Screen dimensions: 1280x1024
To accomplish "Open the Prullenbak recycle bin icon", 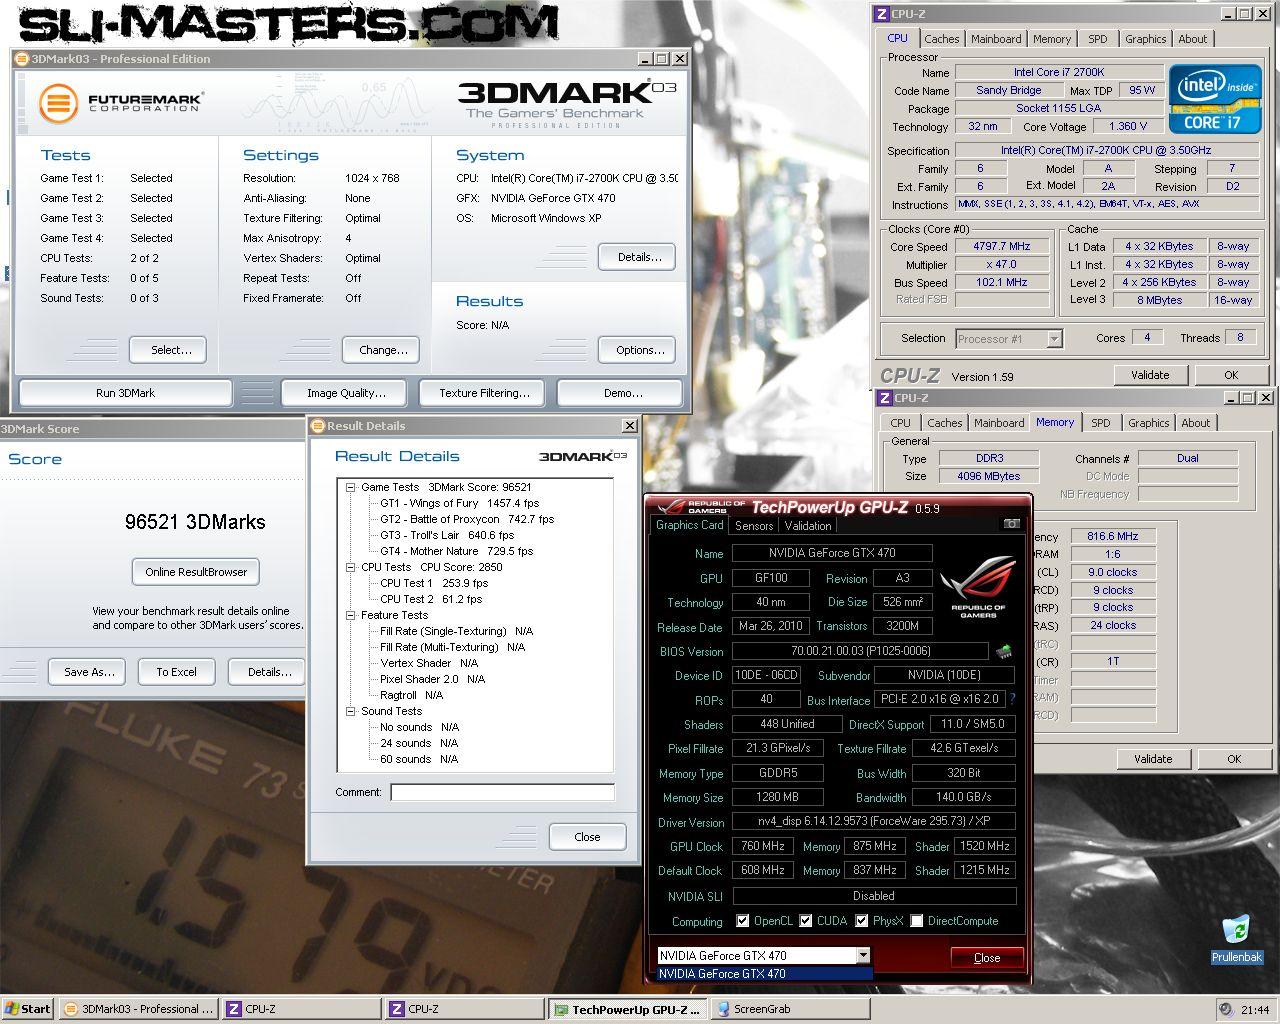I will 1236,939.
